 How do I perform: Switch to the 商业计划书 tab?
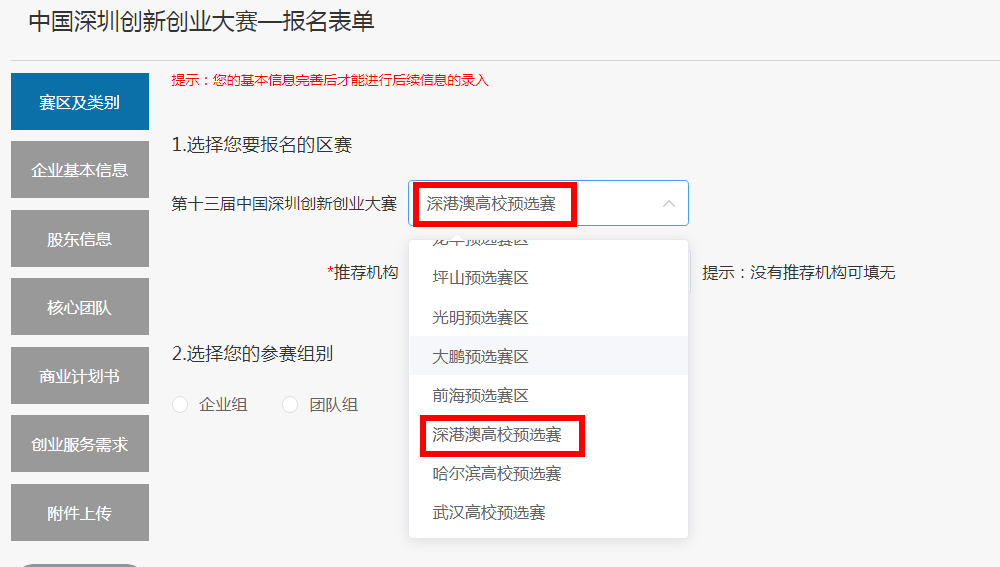point(80,376)
